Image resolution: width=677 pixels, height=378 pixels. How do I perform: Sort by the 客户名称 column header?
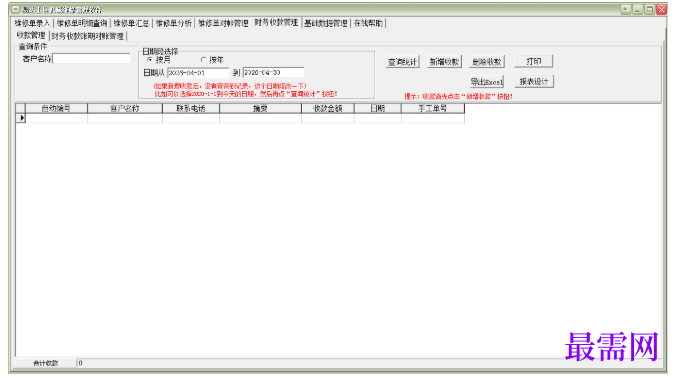tap(125, 108)
